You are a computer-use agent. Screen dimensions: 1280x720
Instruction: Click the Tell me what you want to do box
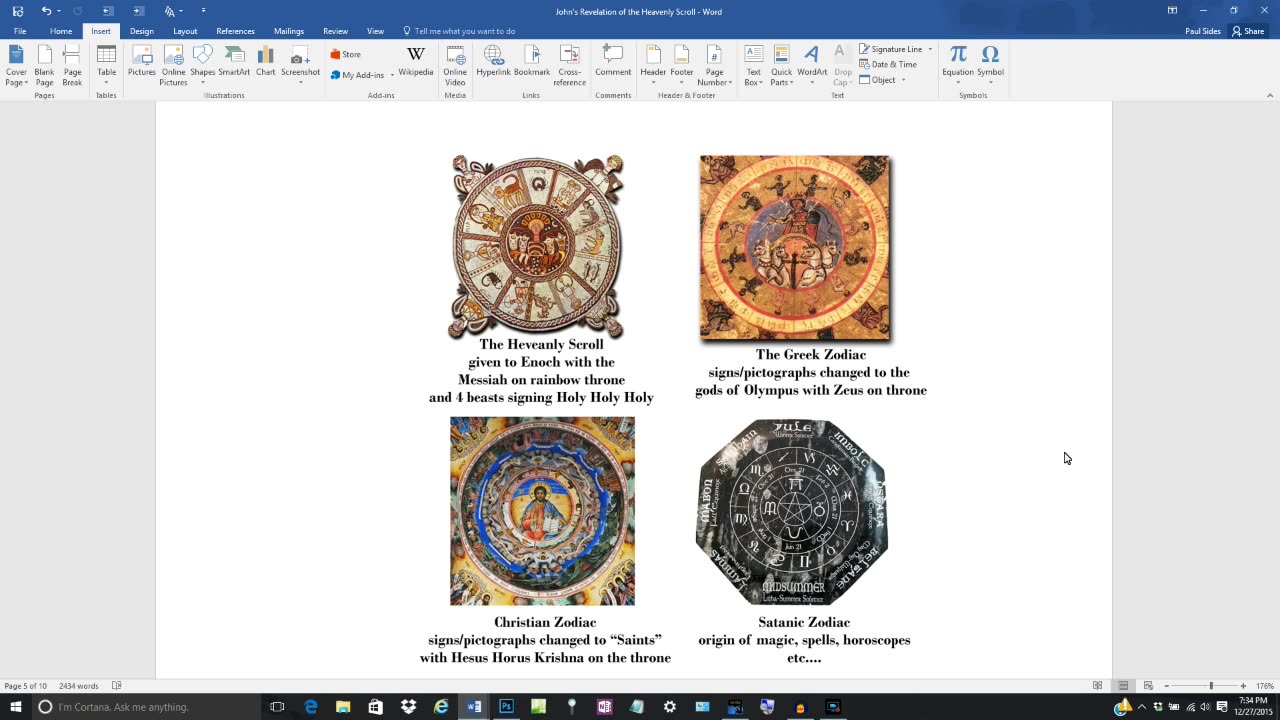pyautogui.click(x=459, y=31)
